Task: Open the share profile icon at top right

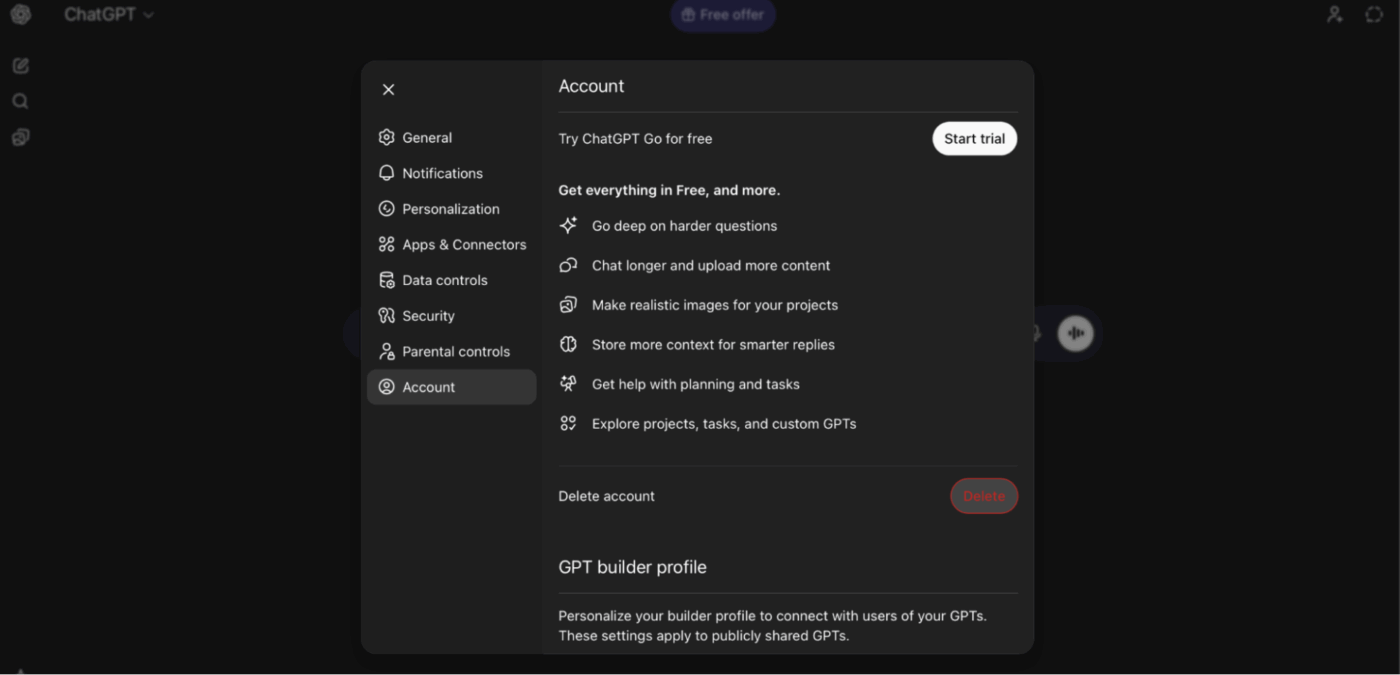Action: pos(1334,14)
